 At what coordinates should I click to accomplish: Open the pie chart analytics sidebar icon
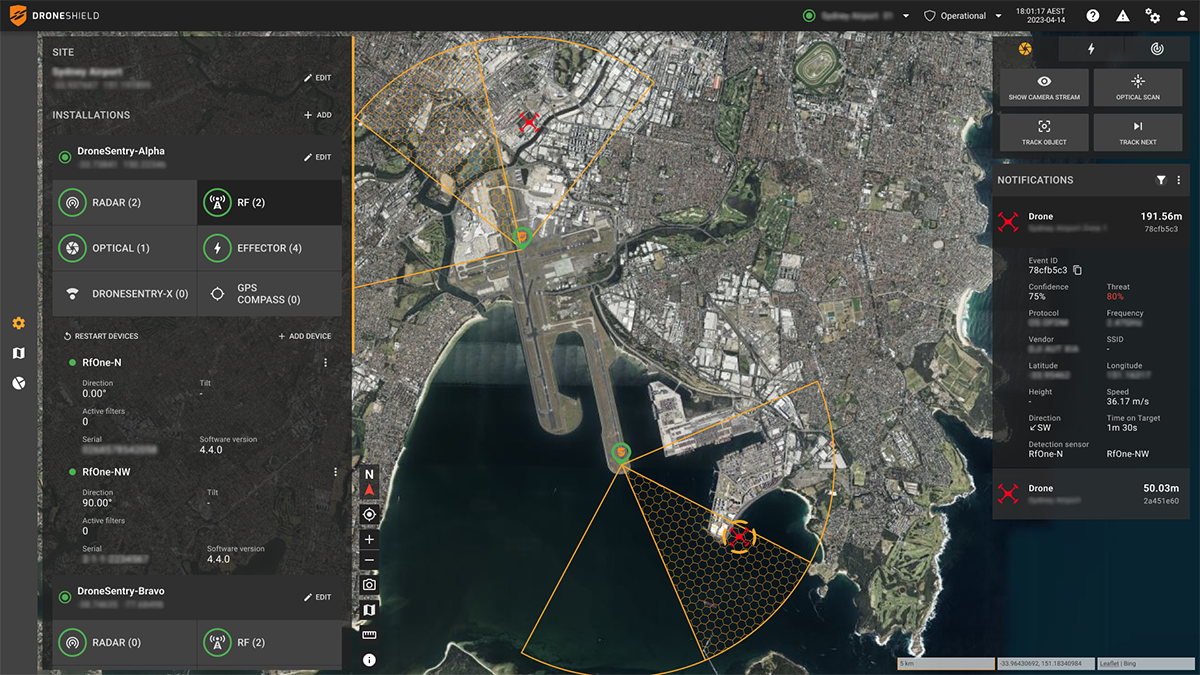point(18,383)
